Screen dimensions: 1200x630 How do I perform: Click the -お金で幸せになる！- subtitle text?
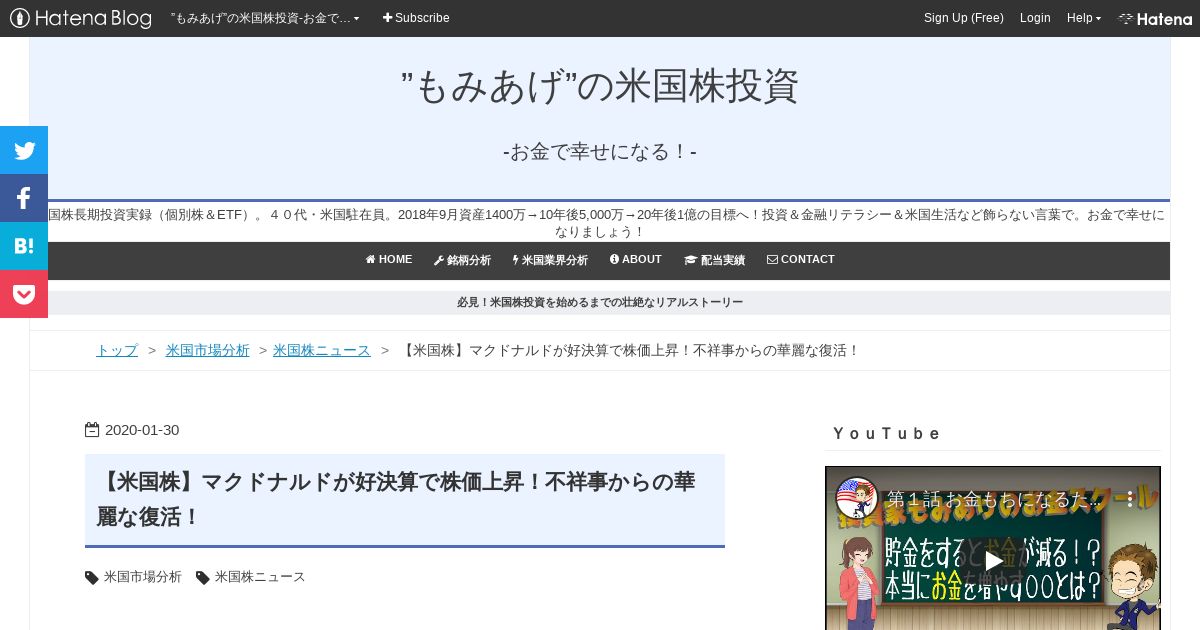tap(600, 152)
